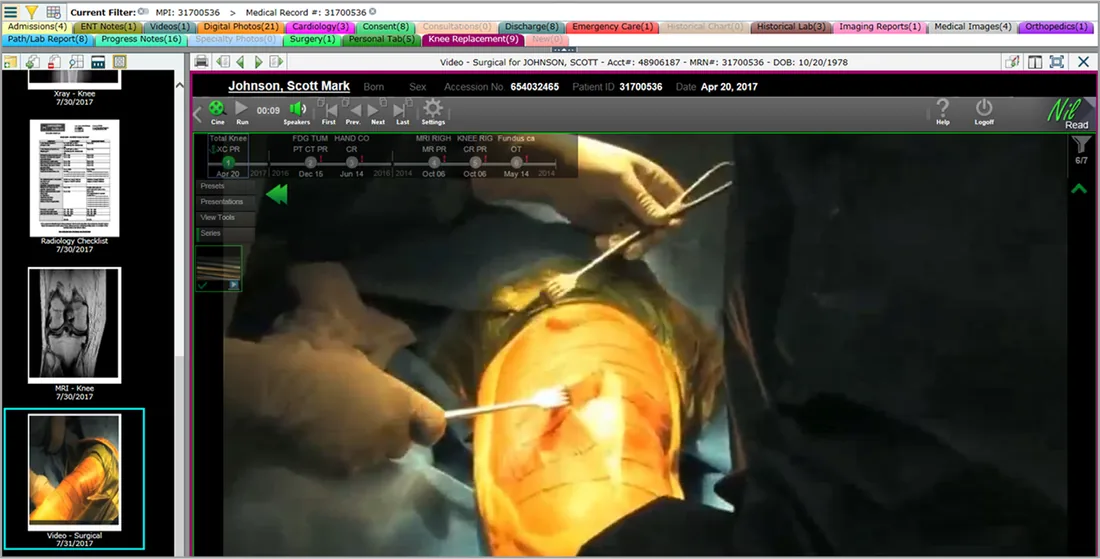1100x559 pixels.
Task: Click Logoff power icon
Action: [x=984, y=112]
